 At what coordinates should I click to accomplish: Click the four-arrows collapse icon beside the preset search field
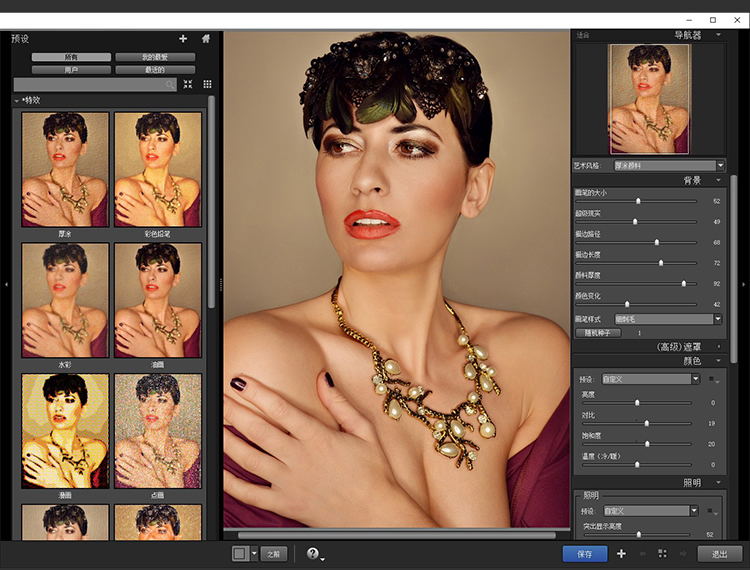coord(188,84)
